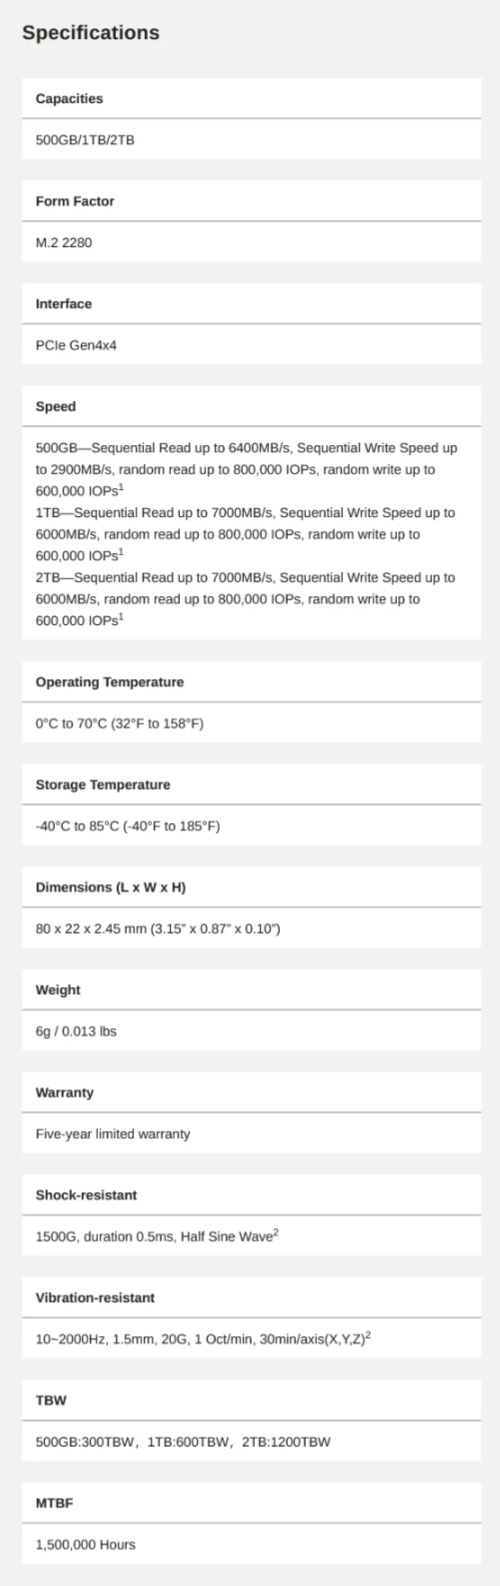Click the 6g / 0.013 lbs weight value

76,1031
